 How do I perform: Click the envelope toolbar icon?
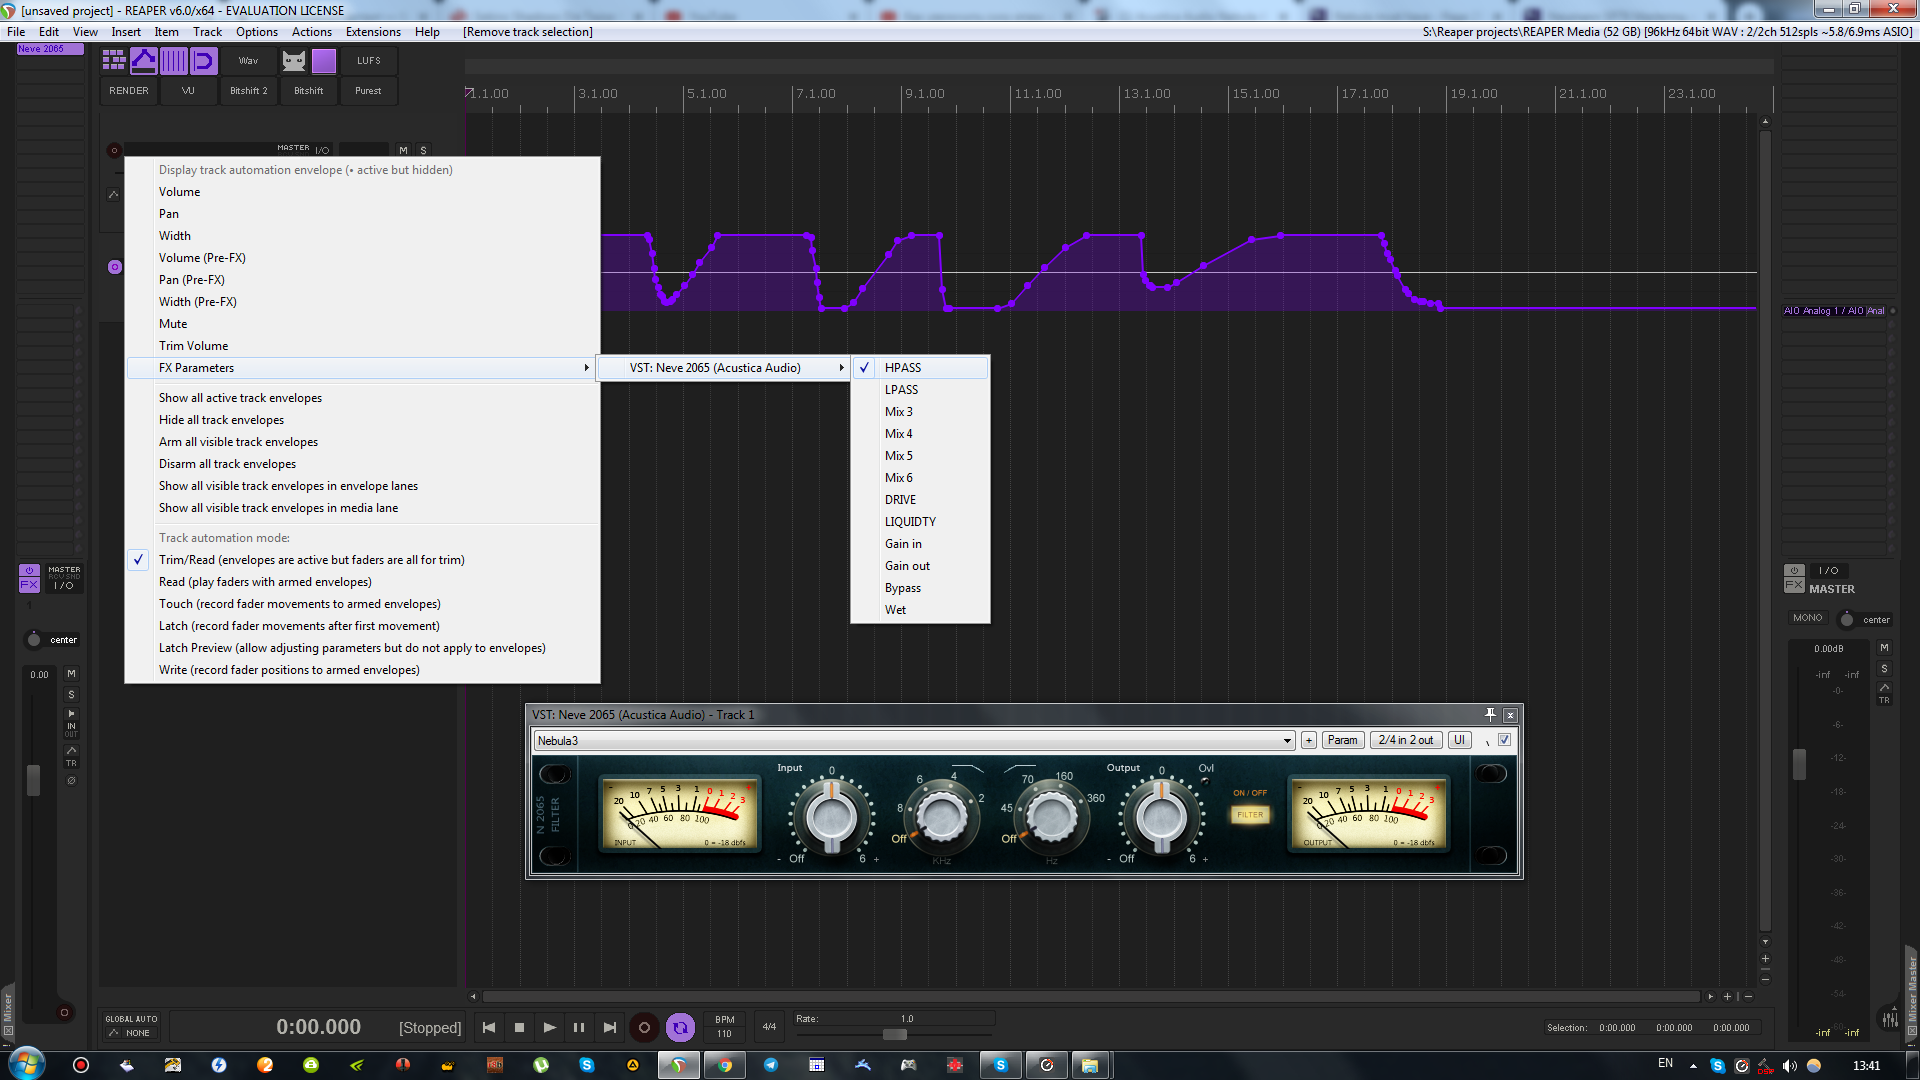[x=144, y=61]
